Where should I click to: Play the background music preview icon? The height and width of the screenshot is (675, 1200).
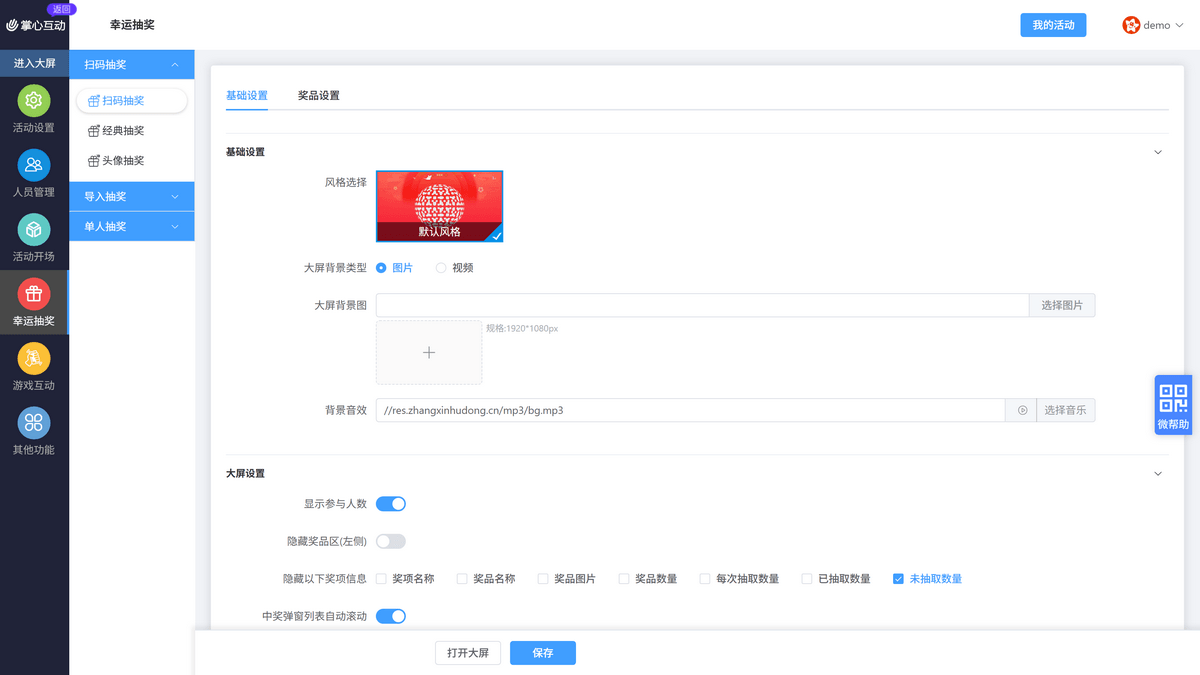[x=1022, y=410]
